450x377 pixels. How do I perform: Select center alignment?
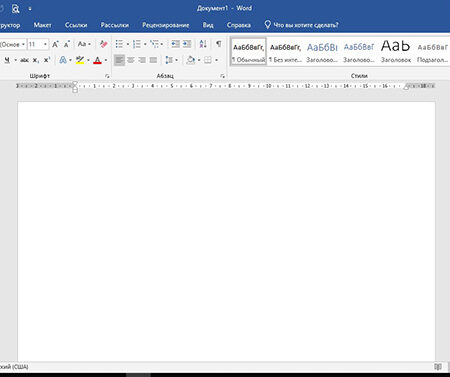tap(131, 60)
